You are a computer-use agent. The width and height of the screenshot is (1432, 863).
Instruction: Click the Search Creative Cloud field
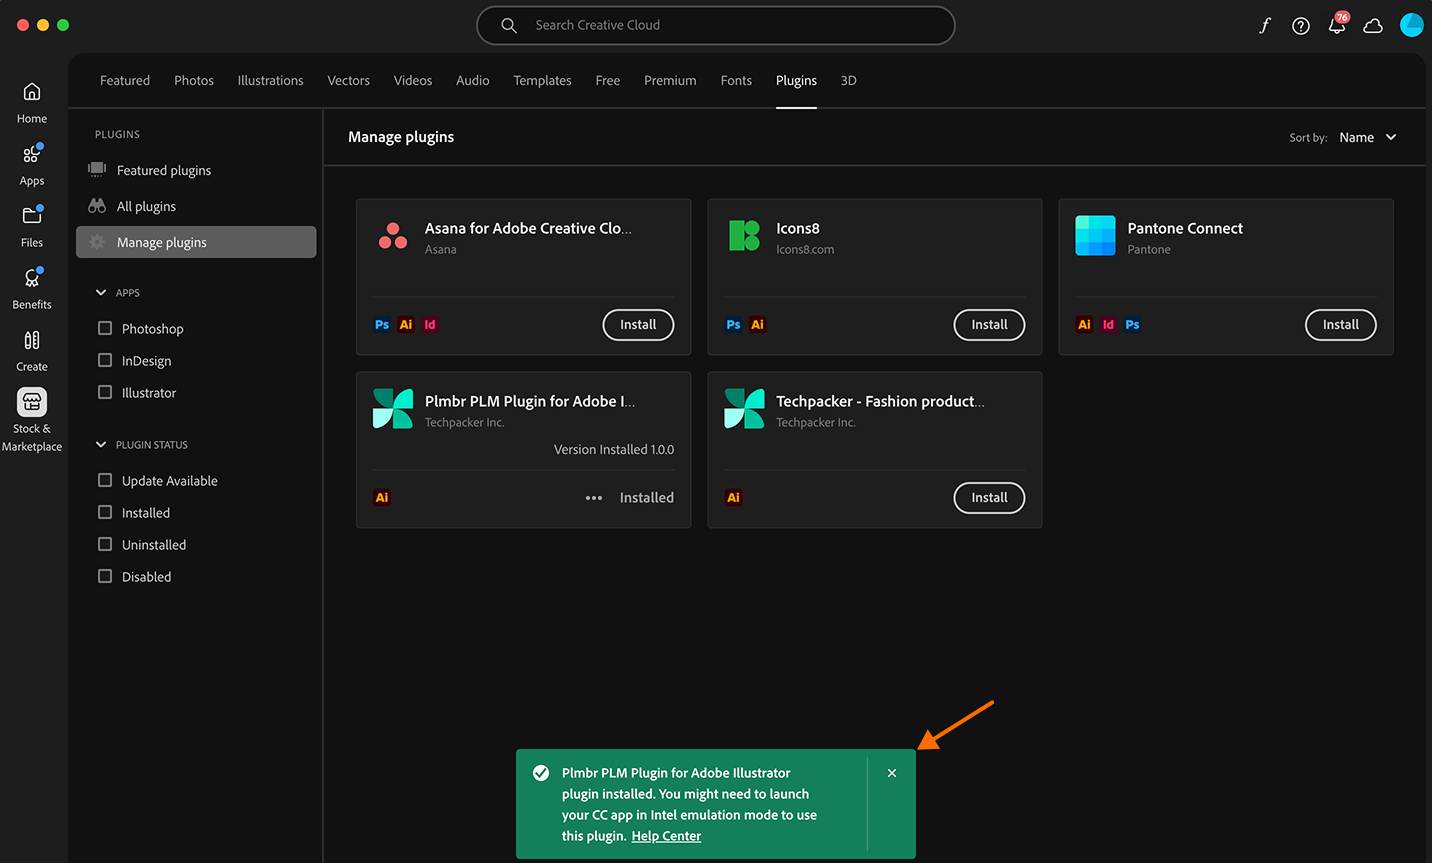715,25
